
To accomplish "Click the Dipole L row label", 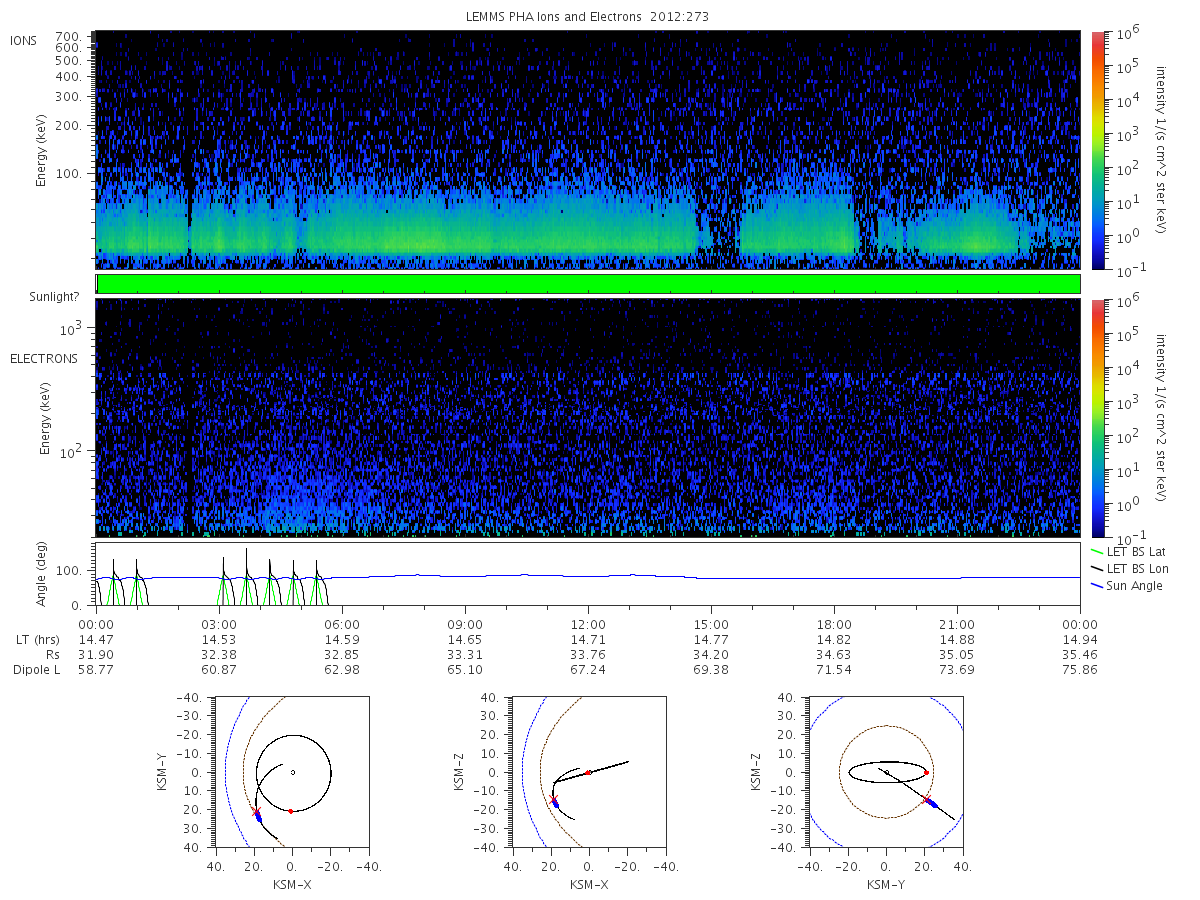I will pyautogui.click(x=35, y=669).
